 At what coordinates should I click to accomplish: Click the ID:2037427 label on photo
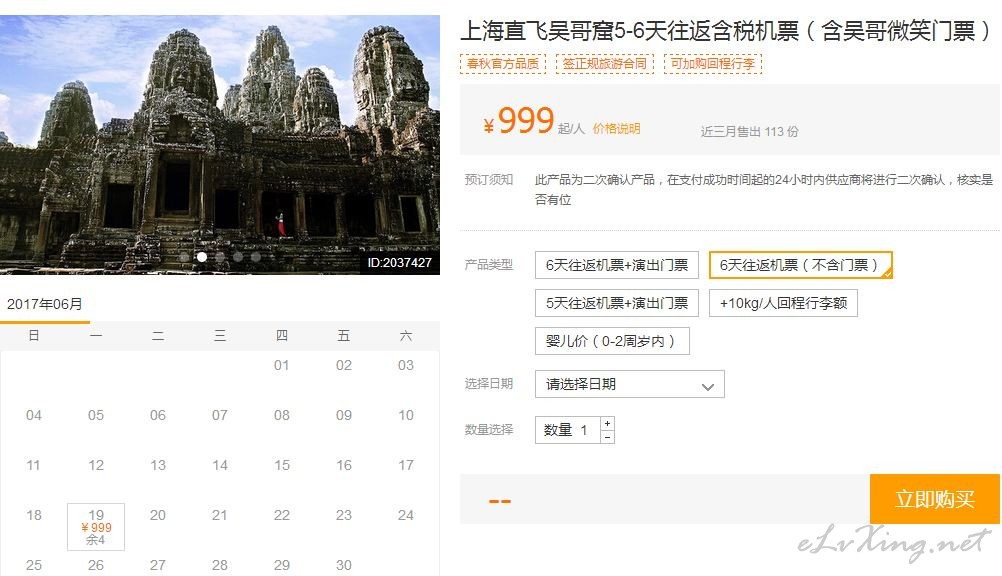point(399,263)
